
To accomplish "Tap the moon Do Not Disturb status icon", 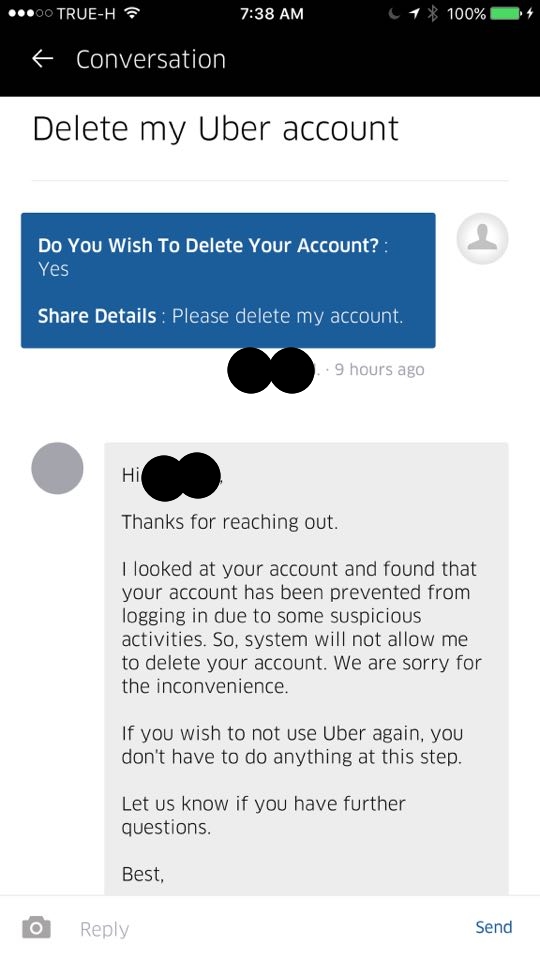I will click(395, 13).
